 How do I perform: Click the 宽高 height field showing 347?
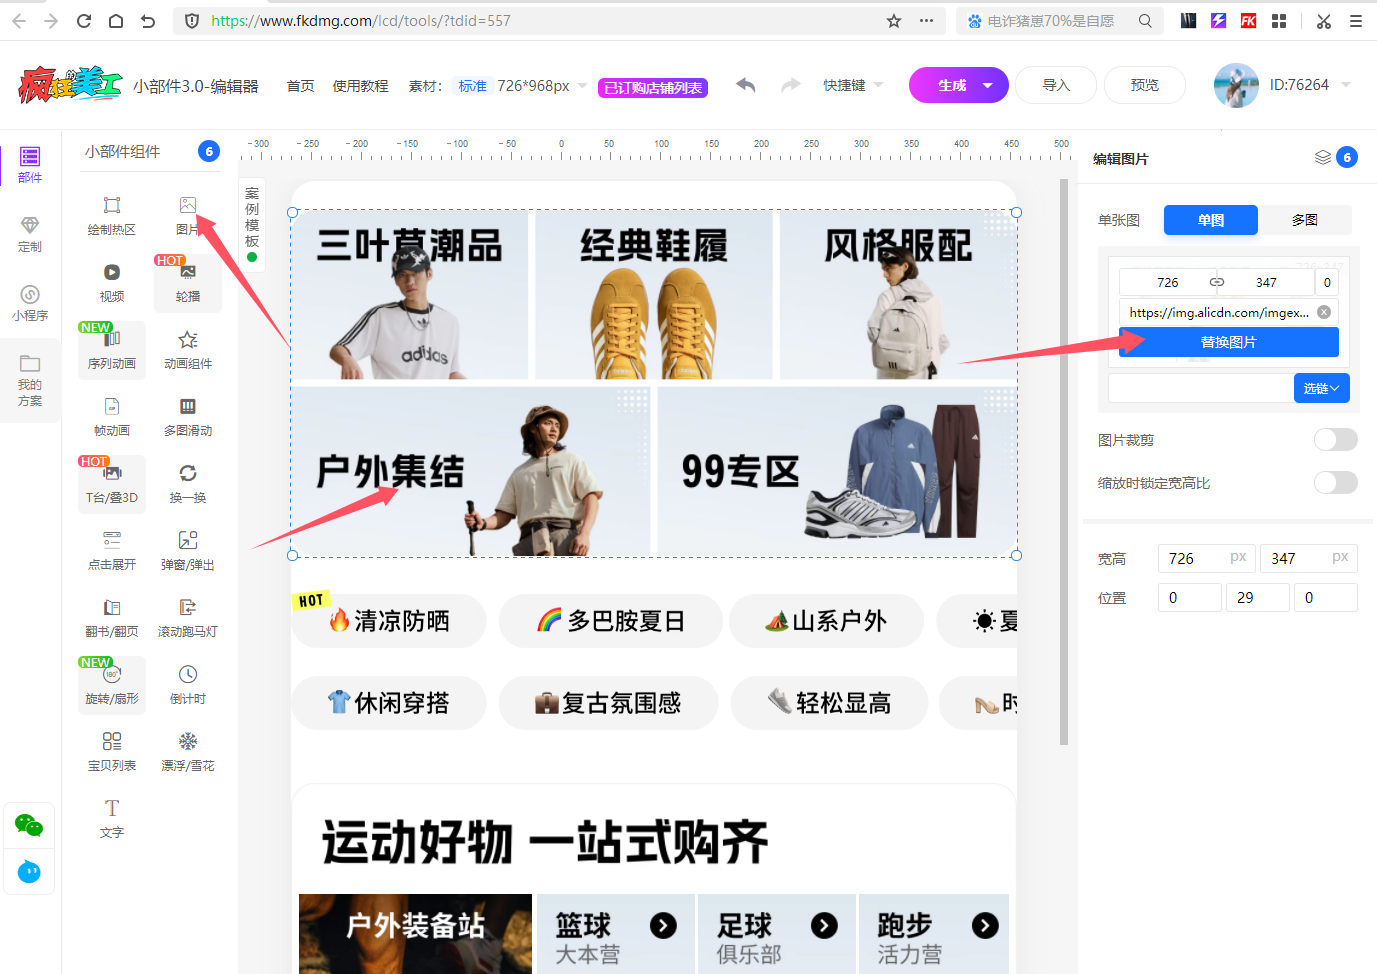click(x=1308, y=558)
